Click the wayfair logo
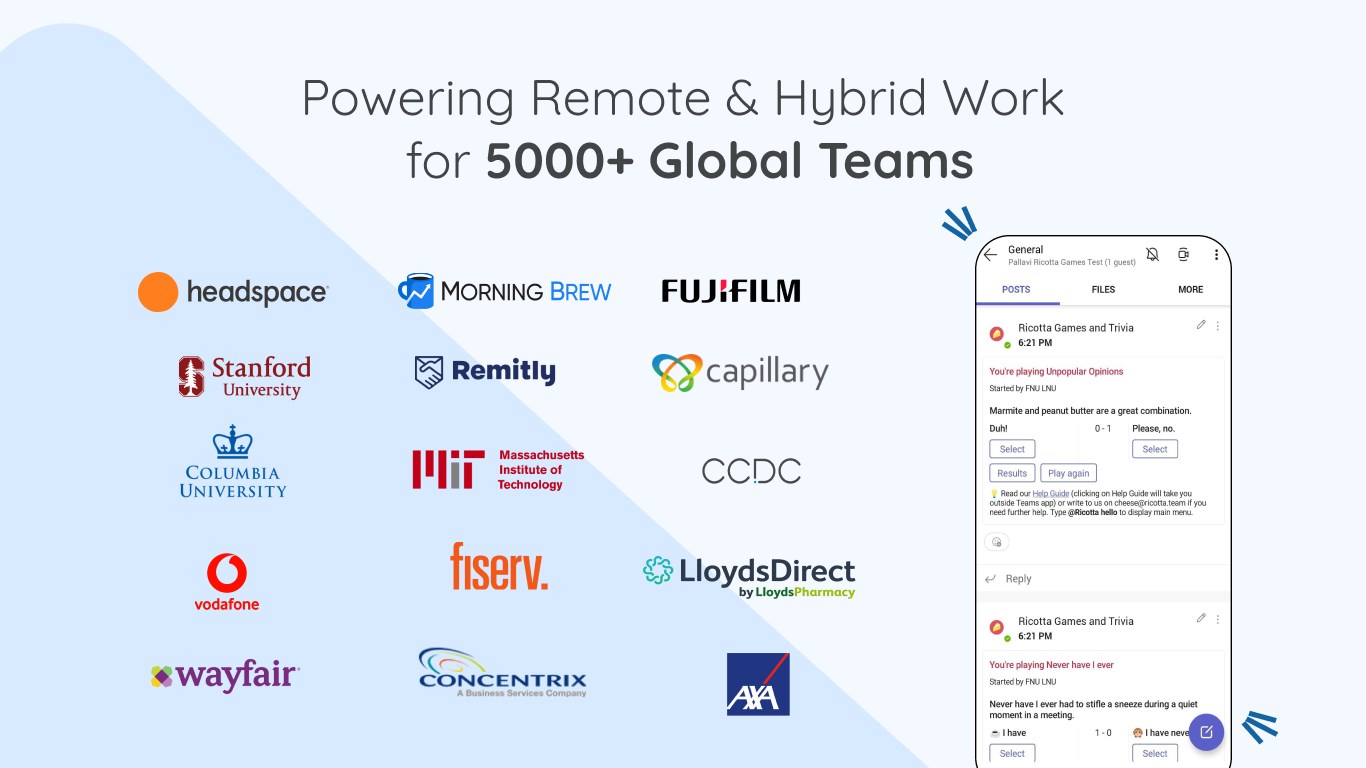This screenshot has width=1366, height=768. (x=225, y=676)
